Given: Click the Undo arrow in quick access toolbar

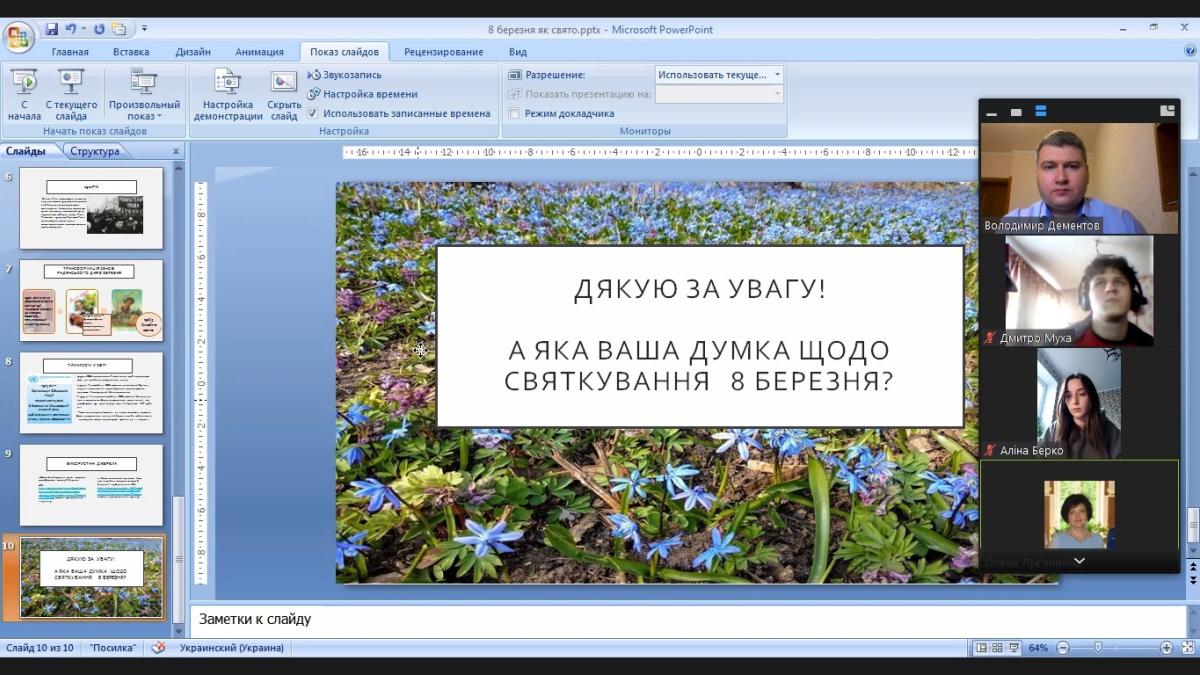Looking at the screenshot, I should click(x=71, y=29).
